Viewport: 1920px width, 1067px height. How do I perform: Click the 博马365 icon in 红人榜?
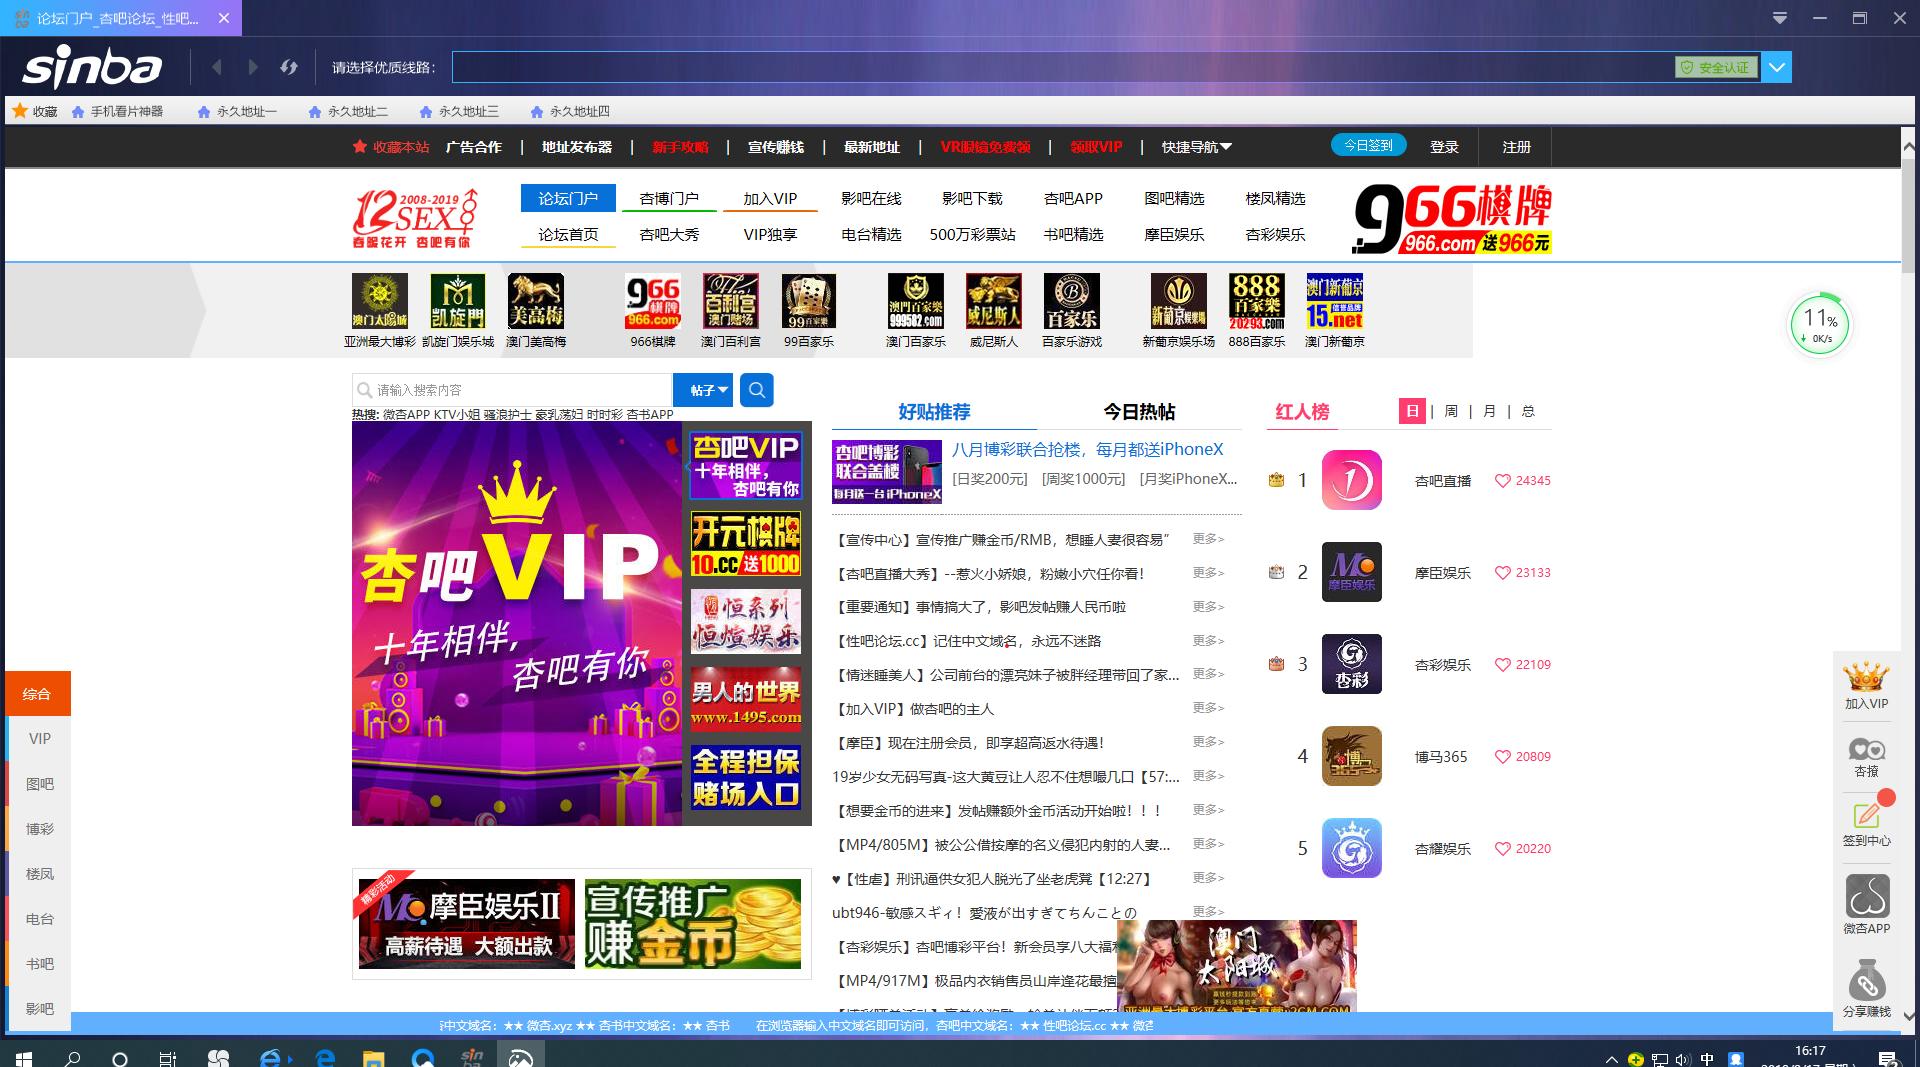[x=1352, y=756]
